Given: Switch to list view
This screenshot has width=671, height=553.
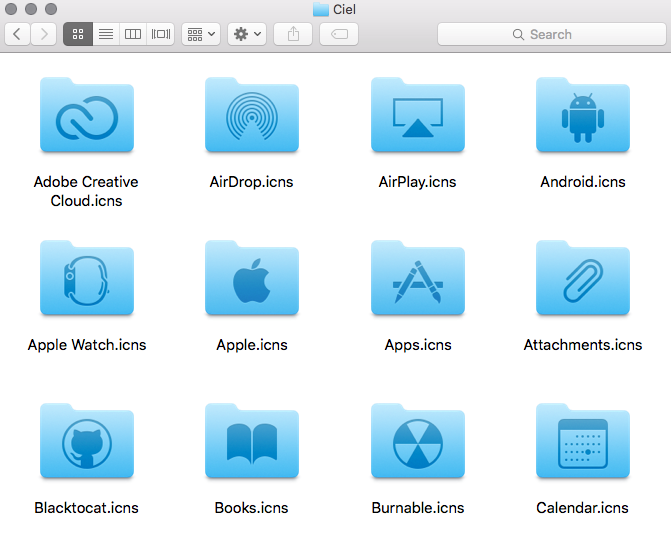Looking at the screenshot, I should 106,34.
